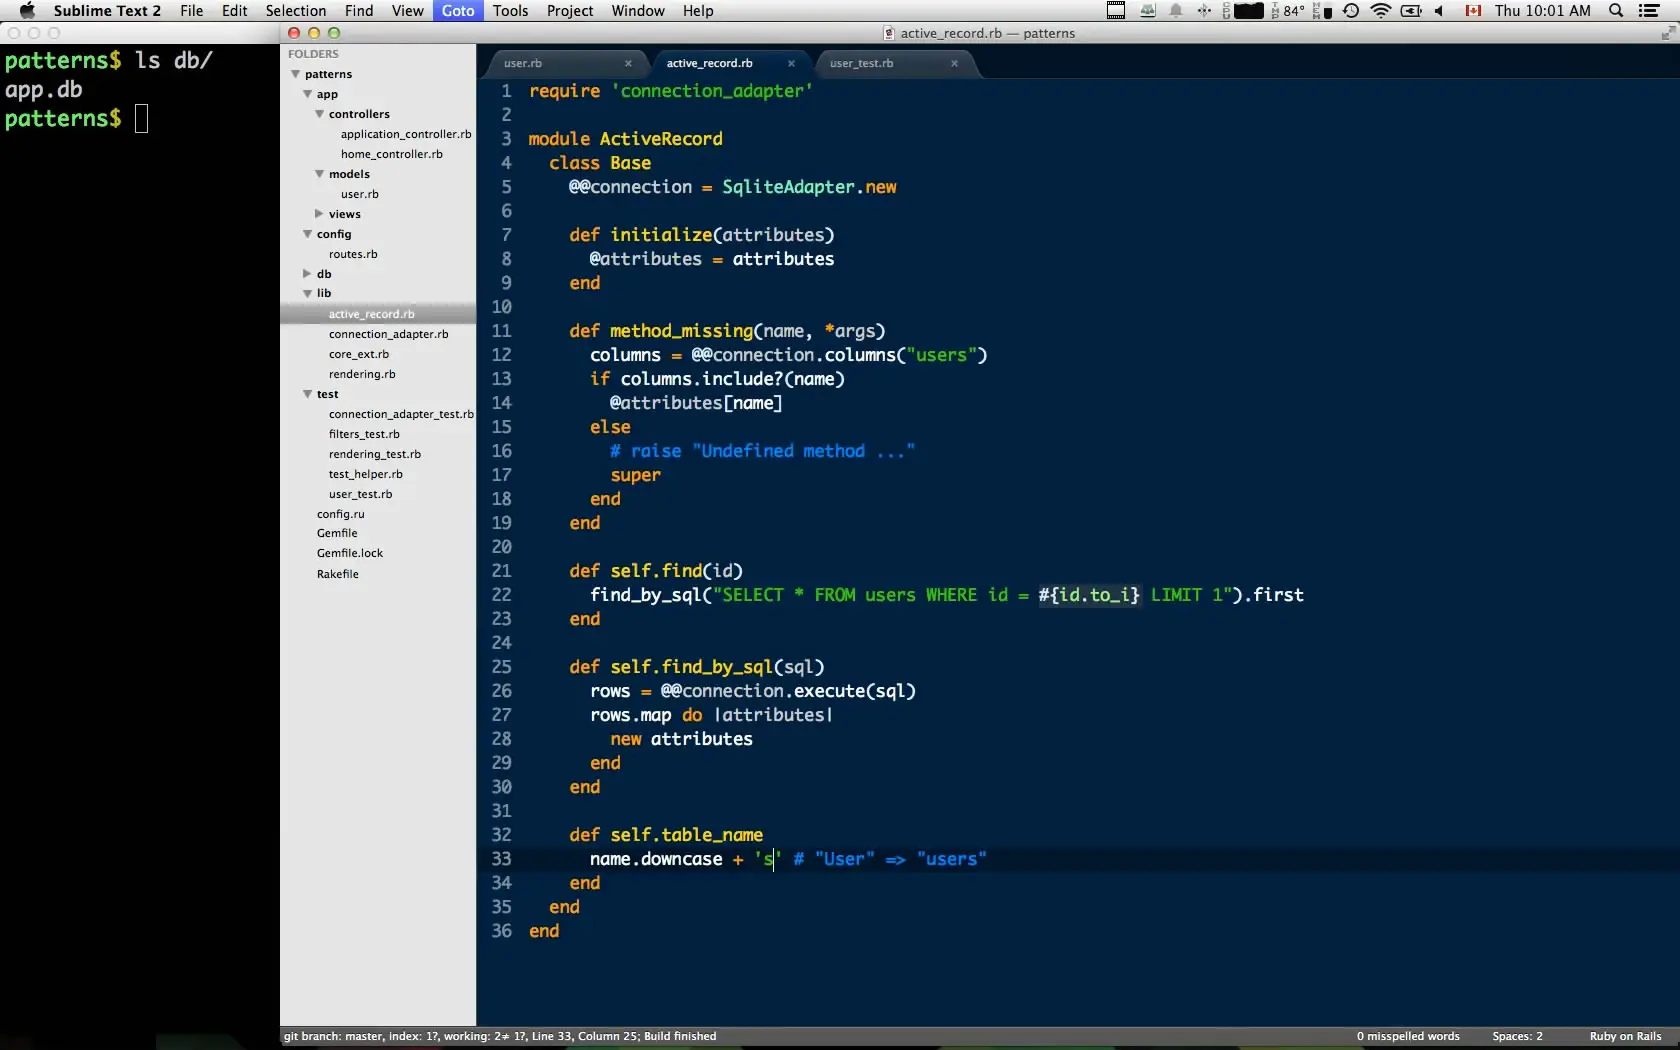This screenshot has width=1680, height=1050.
Task: Click the filmstrip menu bar icon
Action: click(x=1116, y=11)
